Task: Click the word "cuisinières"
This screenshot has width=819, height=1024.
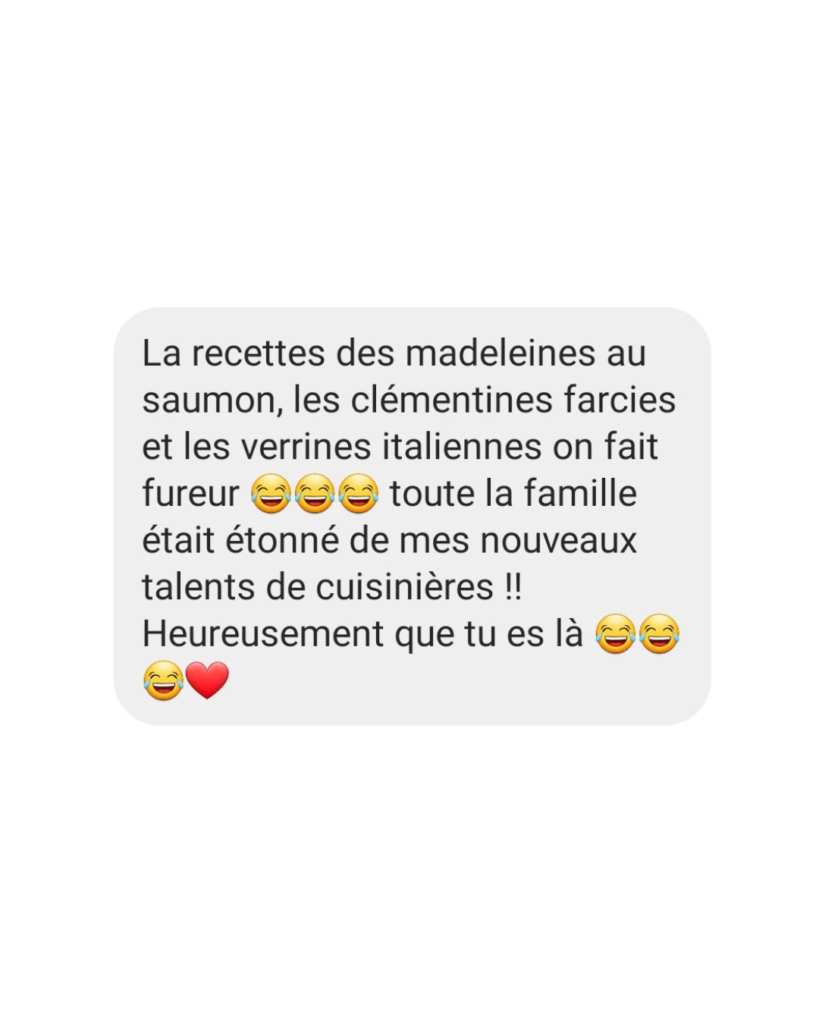Action: click(x=405, y=586)
